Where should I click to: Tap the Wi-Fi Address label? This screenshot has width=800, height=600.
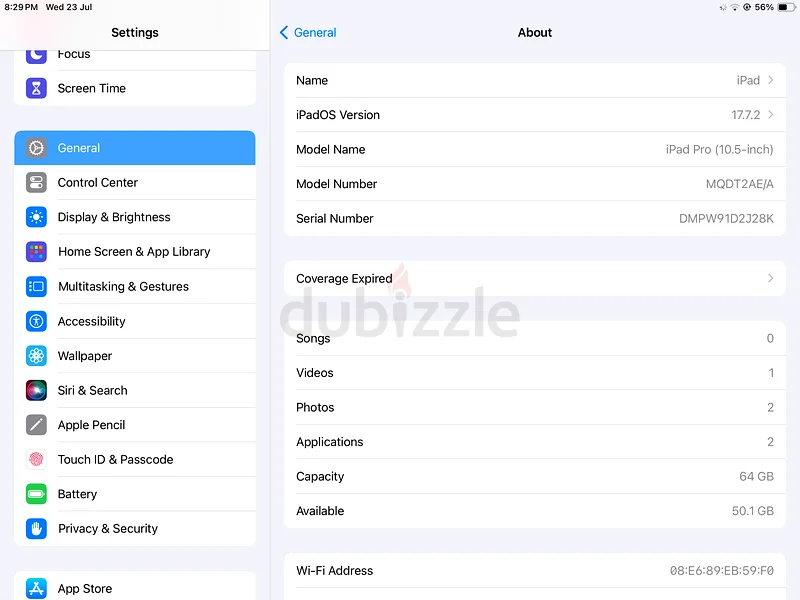pyautogui.click(x=334, y=571)
